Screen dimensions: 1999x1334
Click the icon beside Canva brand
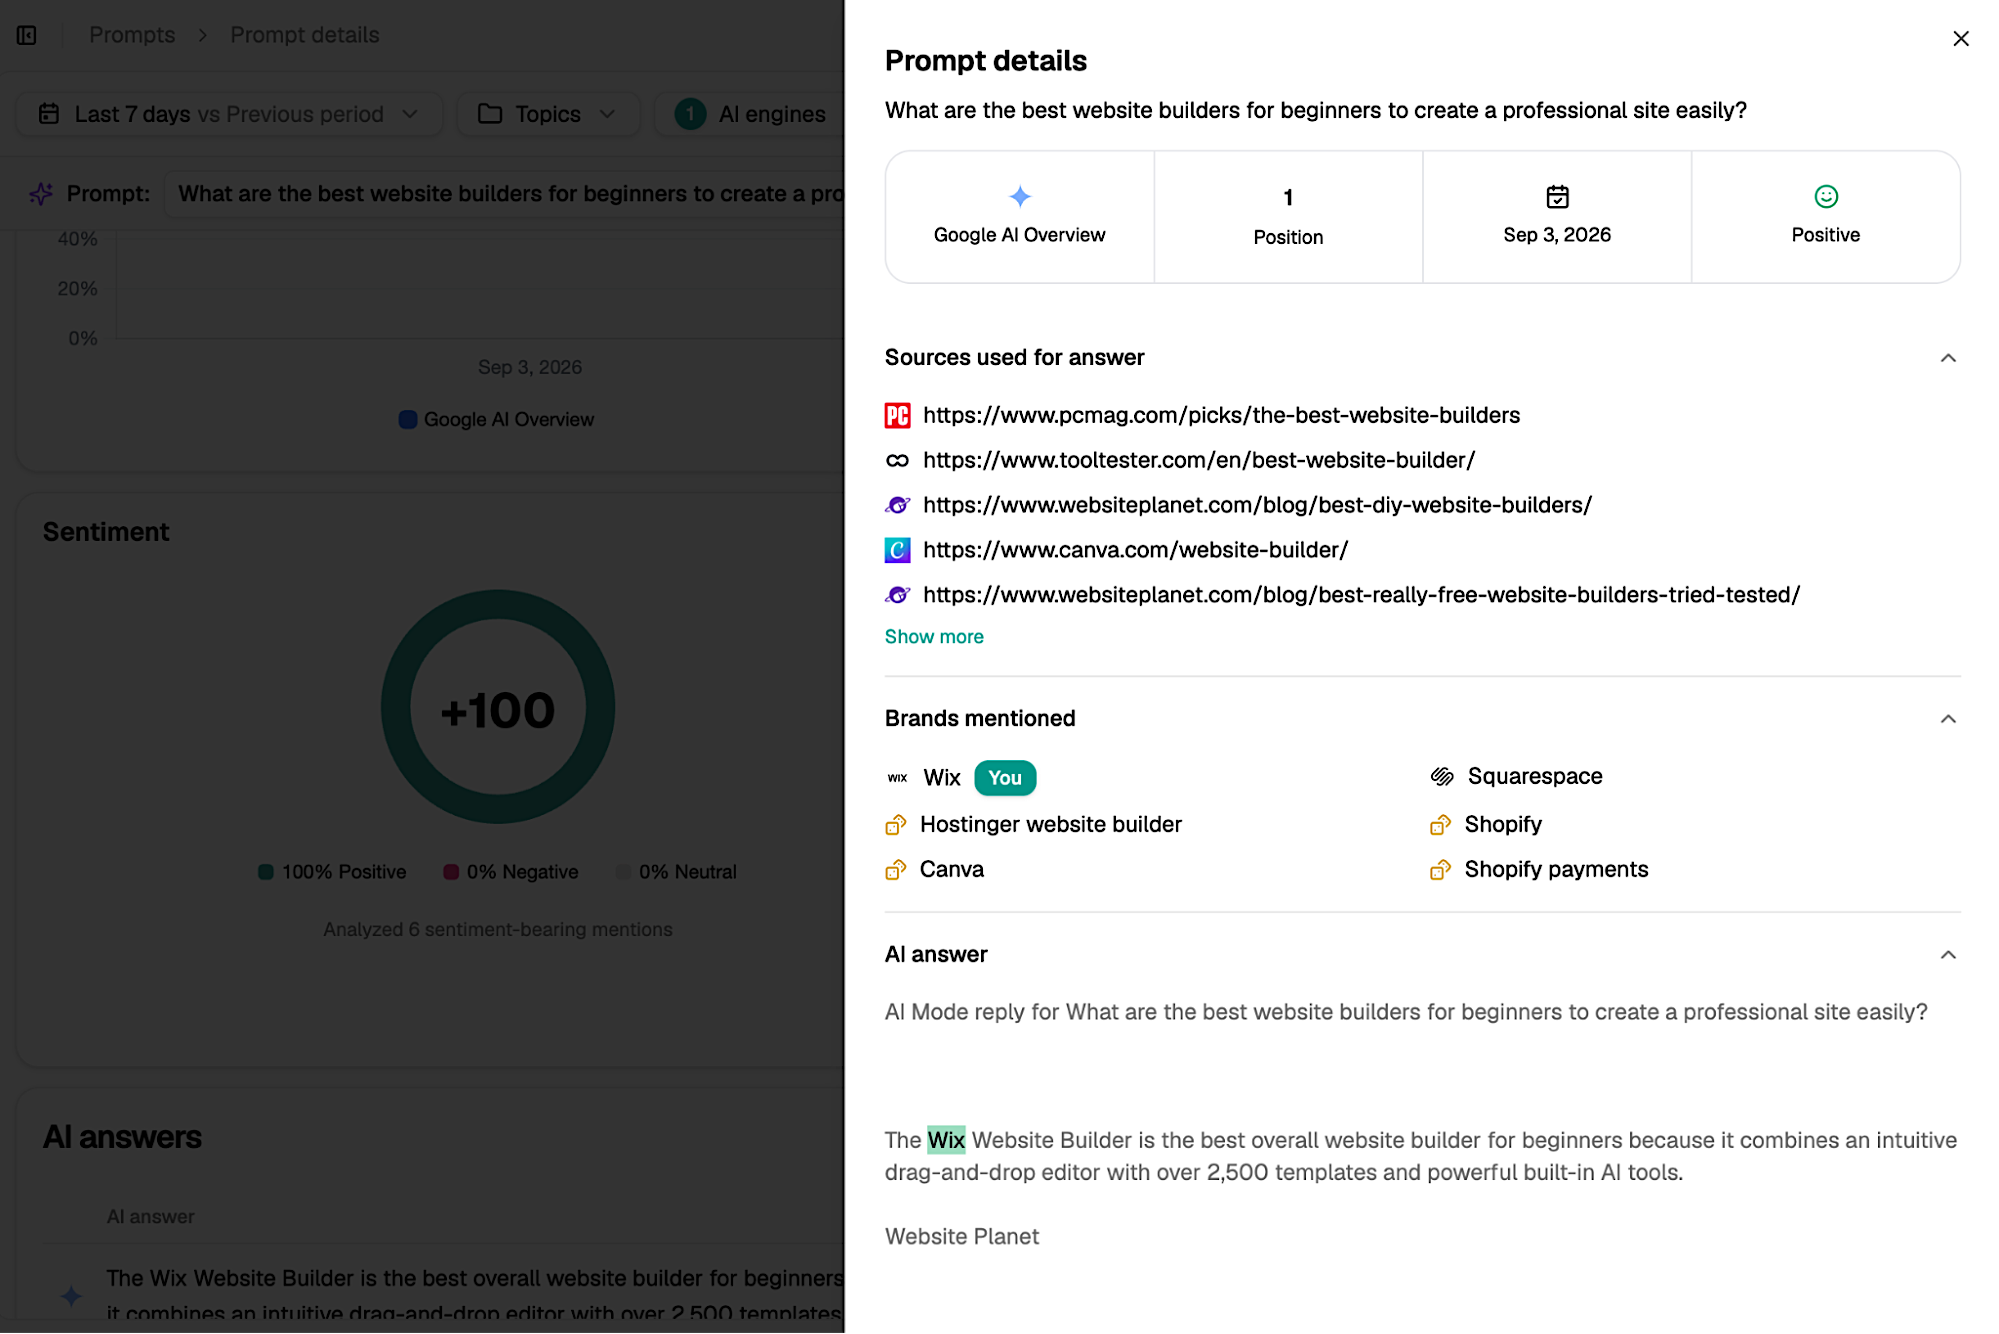pyautogui.click(x=895, y=869)
